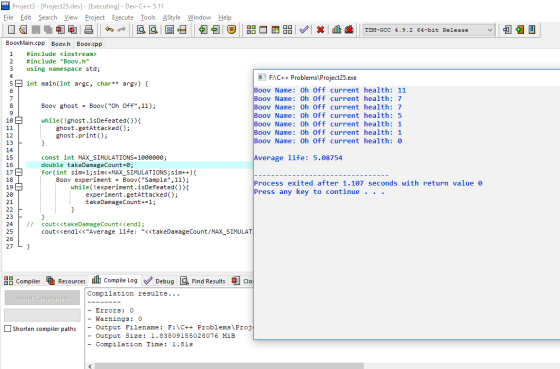Click the compile progress bar under Abort Compilation

(42, 315)
